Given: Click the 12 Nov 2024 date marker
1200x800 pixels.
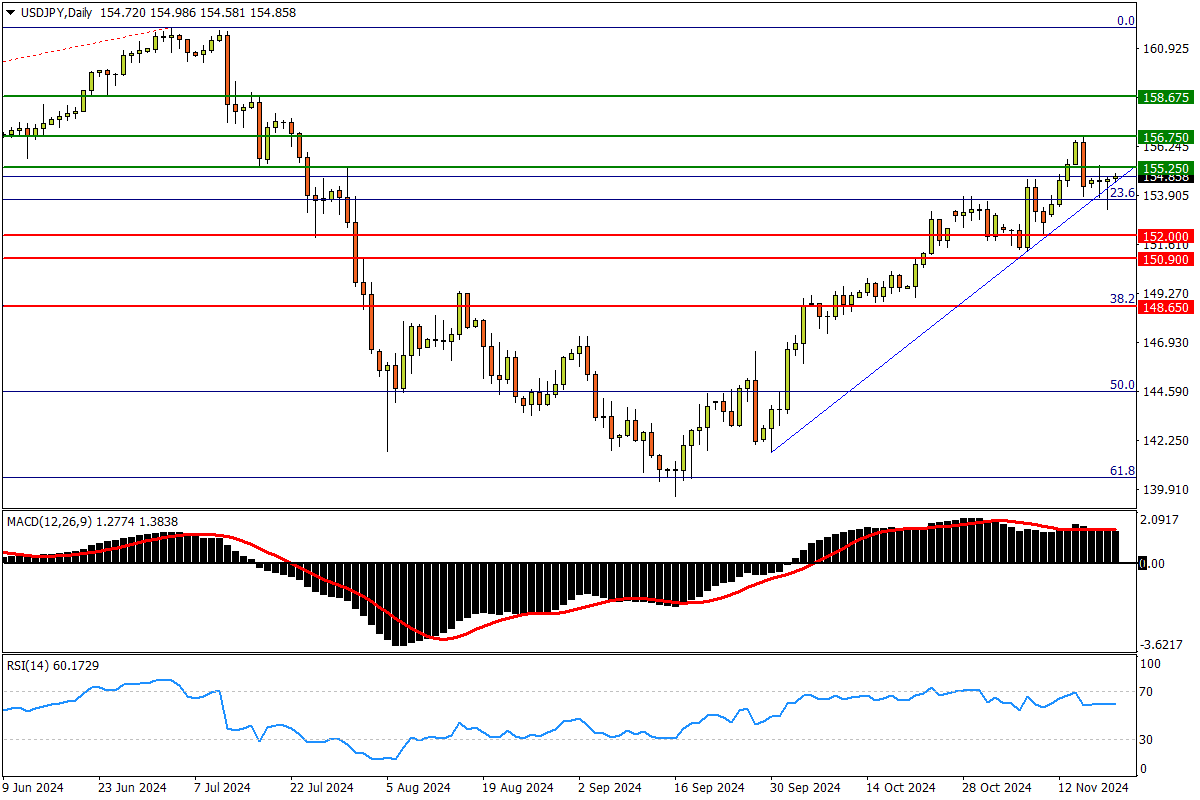Looking at the screenshot, I should pos(1095,787).
